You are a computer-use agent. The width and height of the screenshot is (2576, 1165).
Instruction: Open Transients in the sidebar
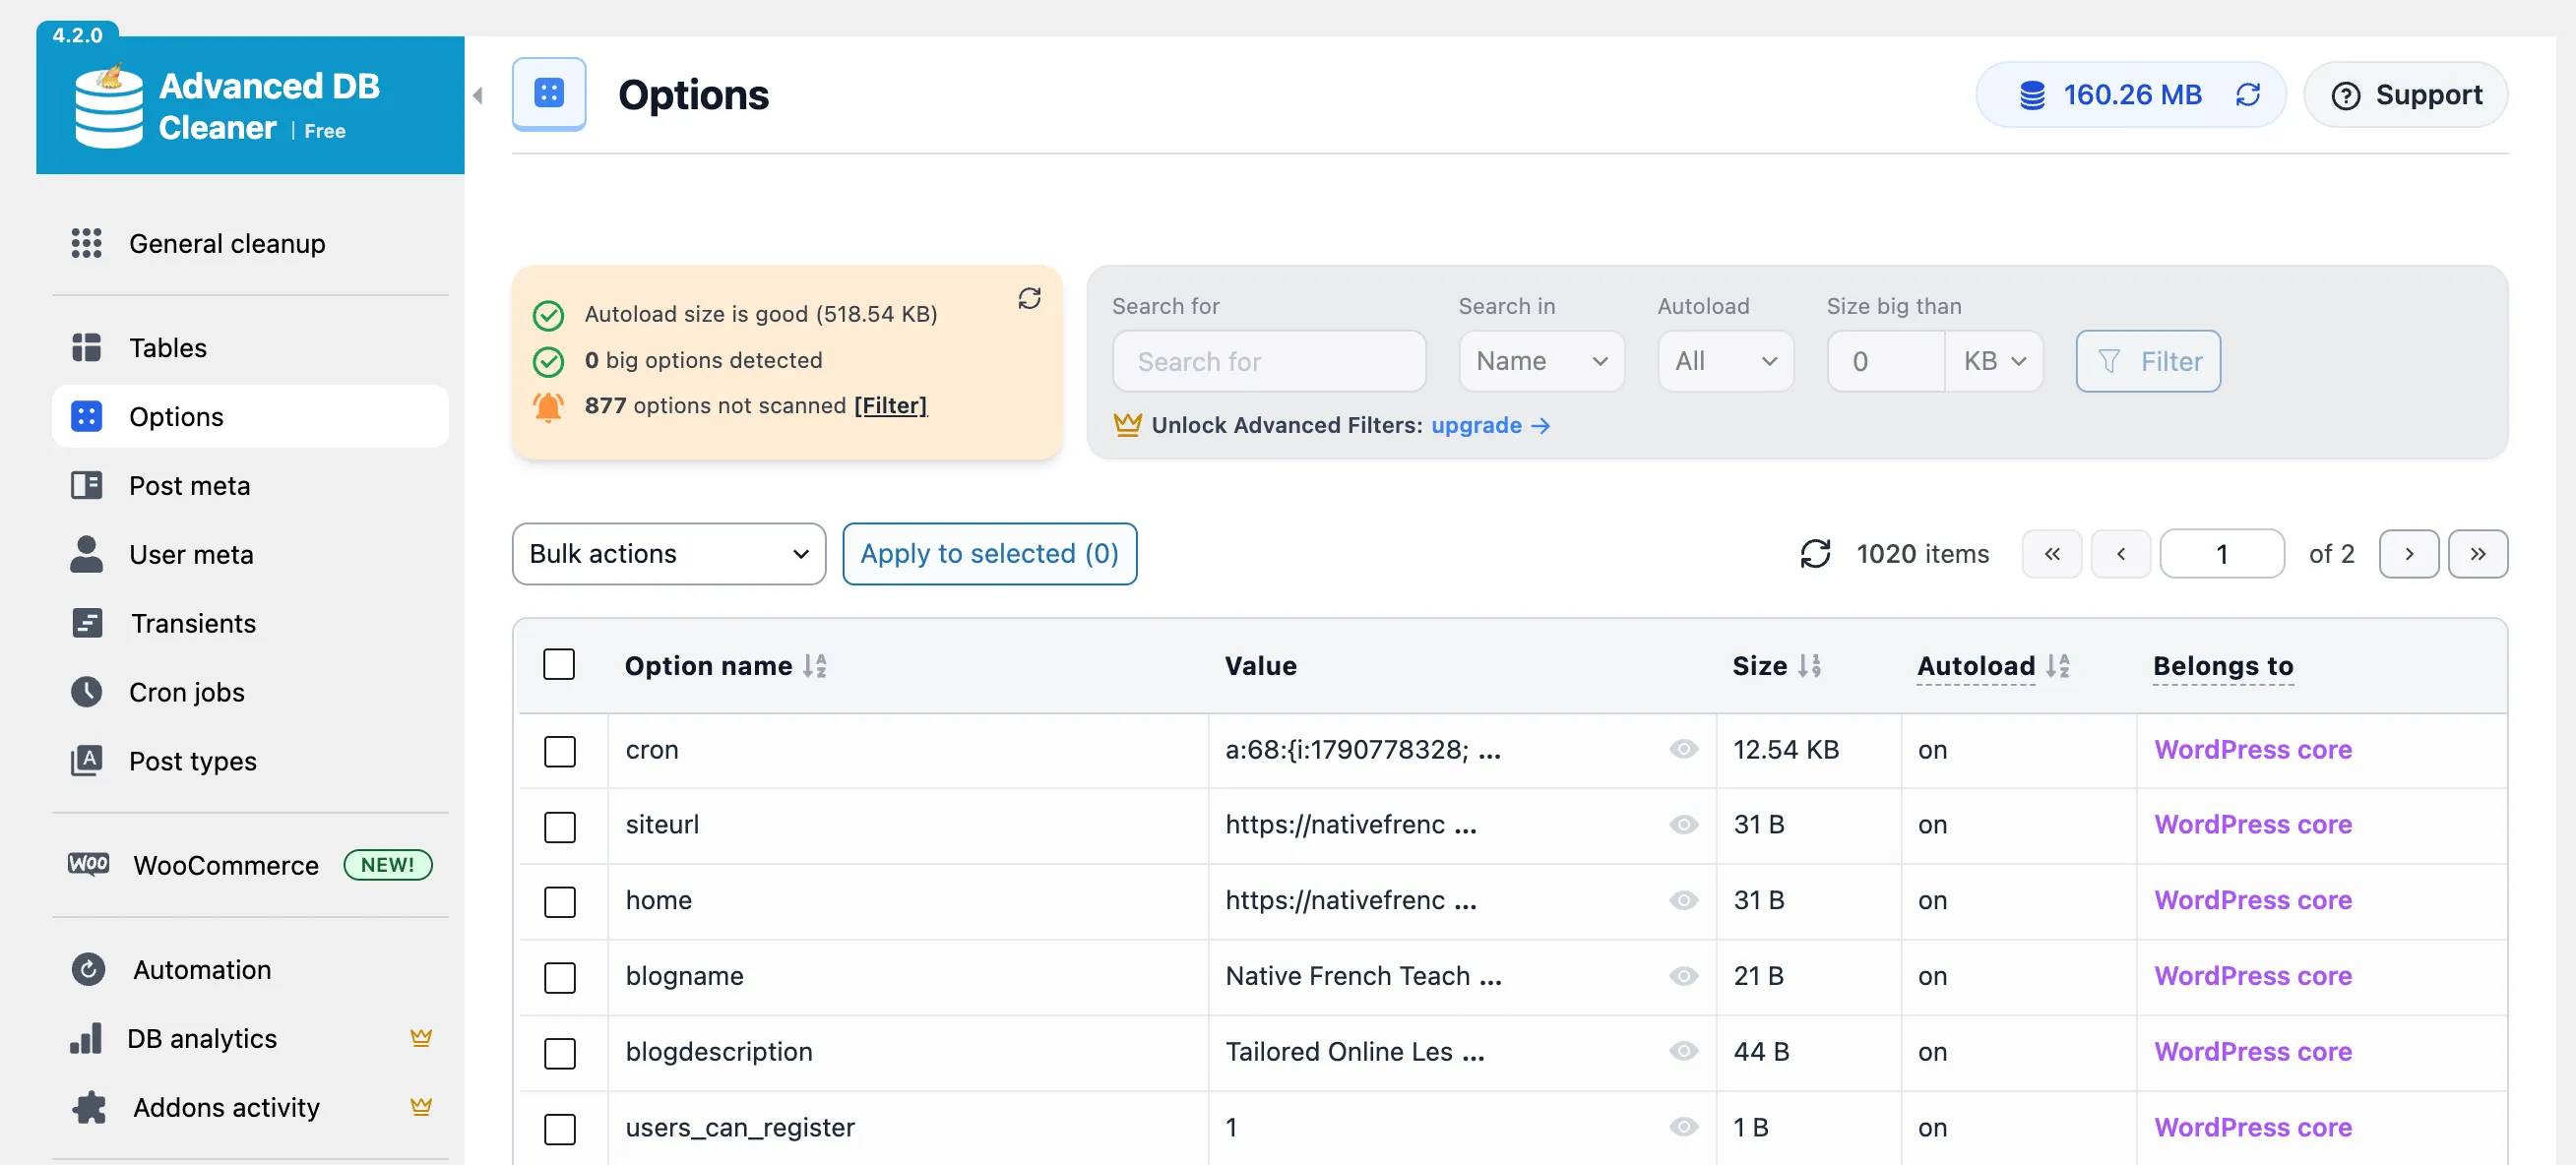[x=250, y=623]
